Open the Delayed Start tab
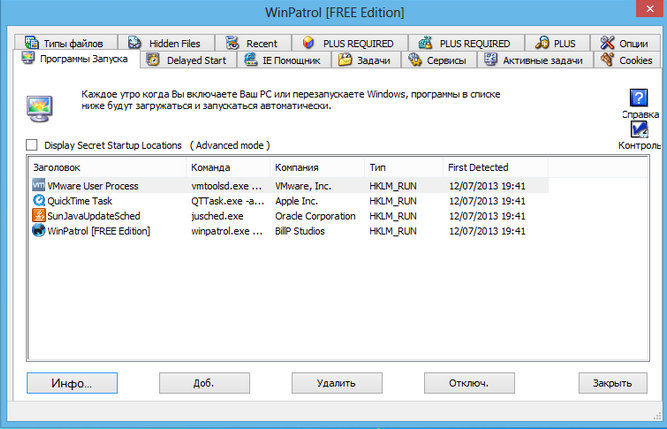Viewport: 667px width, 429px height. [188, 60]
